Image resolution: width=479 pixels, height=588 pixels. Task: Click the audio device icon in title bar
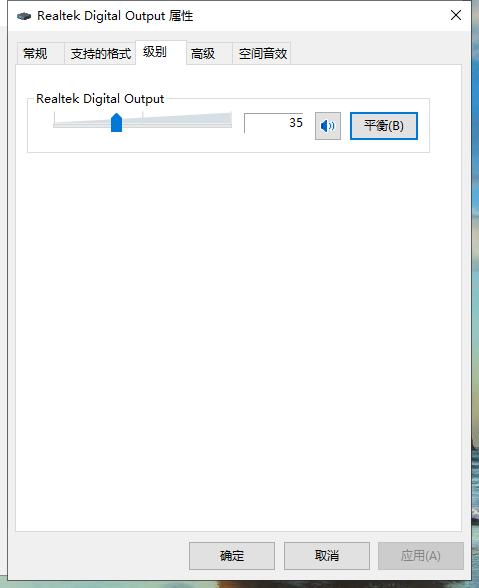click(x=24, y=16)
